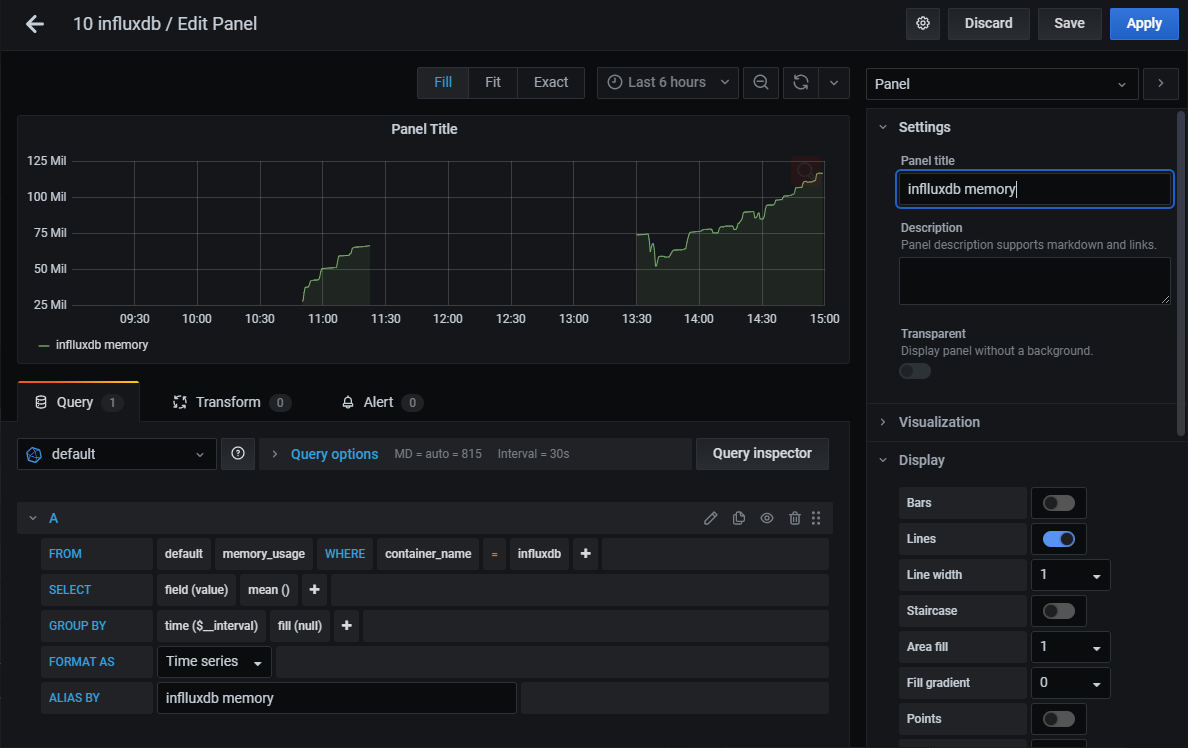This screenshot has height=748, width=1188.
Task: Add a SELECT function plus icon
Action: point(314,590)
